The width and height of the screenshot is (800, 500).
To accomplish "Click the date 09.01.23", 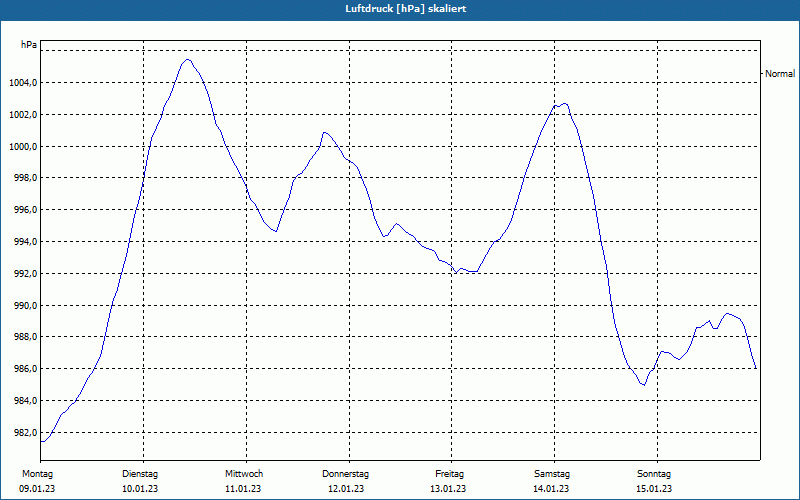I will pos(37,489).
